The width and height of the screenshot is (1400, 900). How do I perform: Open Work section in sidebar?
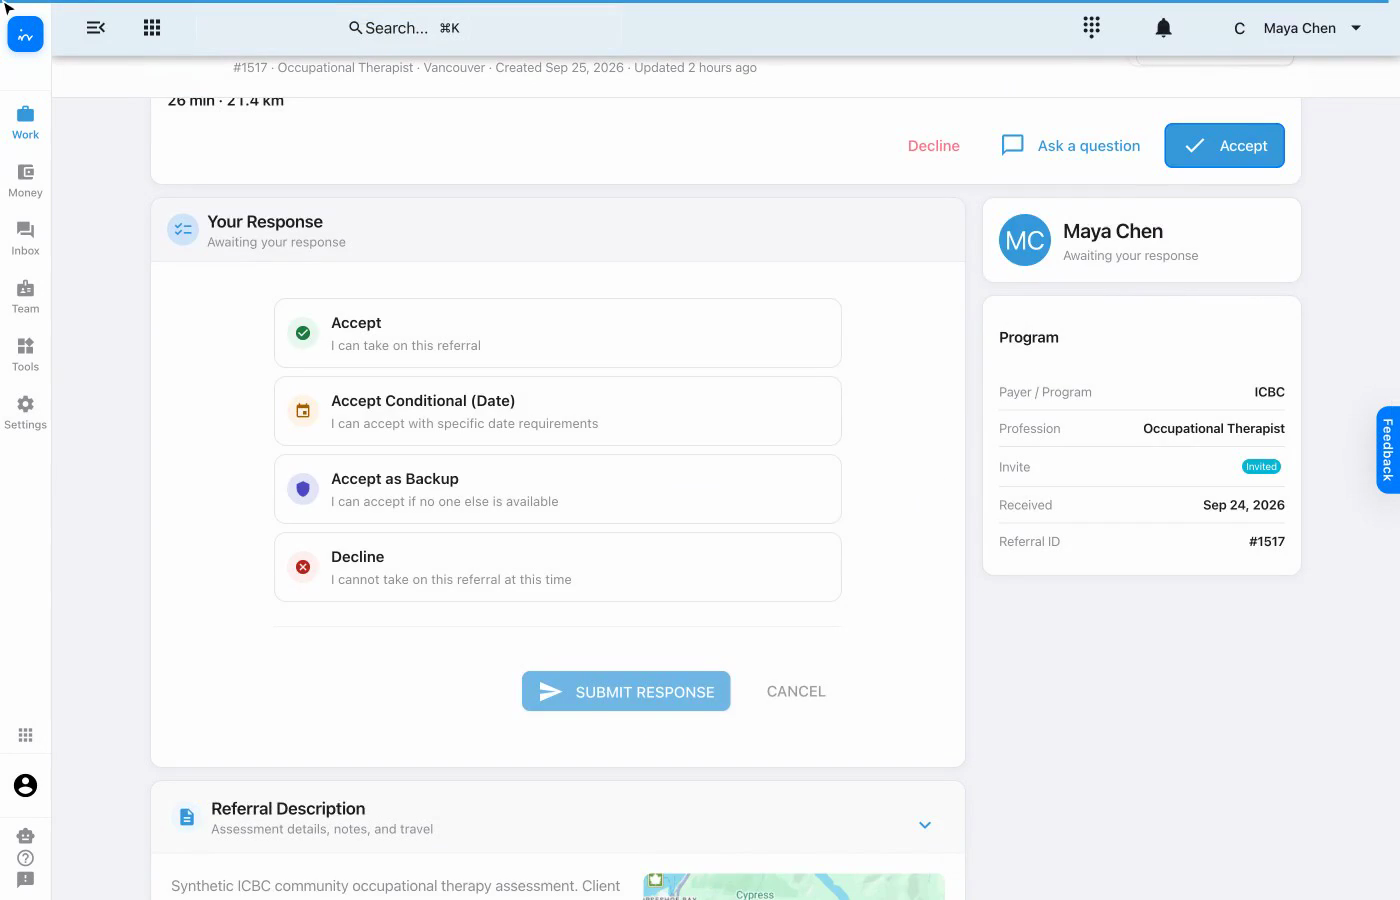coord(25,122)
